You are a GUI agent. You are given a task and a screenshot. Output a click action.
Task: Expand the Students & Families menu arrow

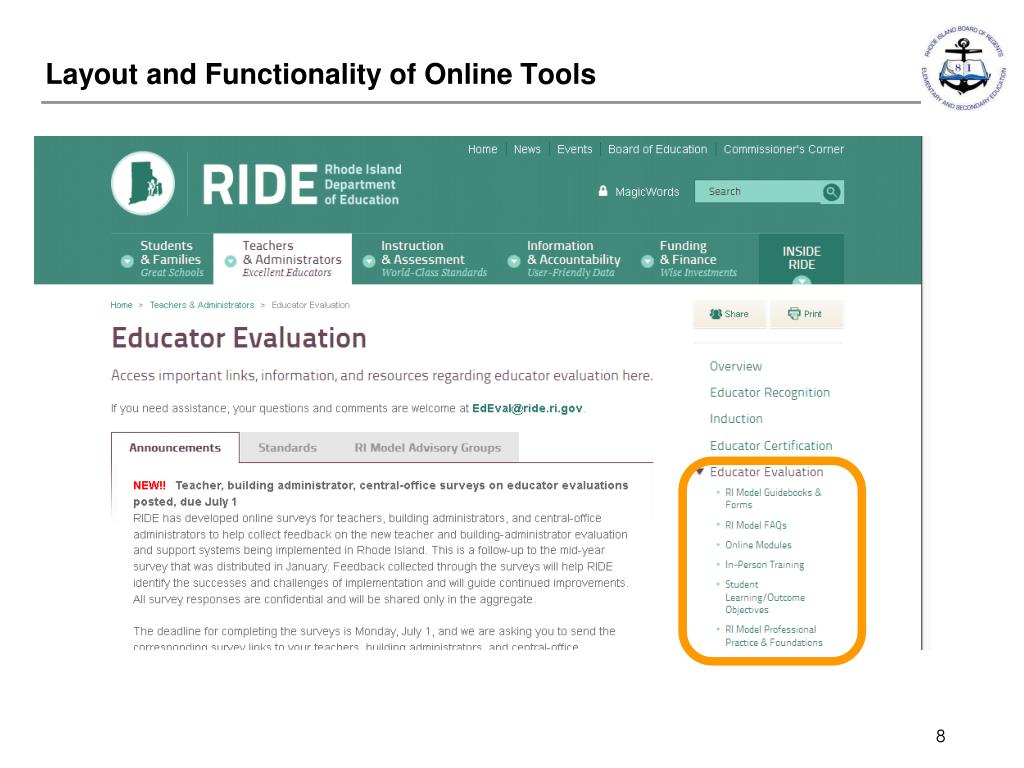click(x=127, y=261)
